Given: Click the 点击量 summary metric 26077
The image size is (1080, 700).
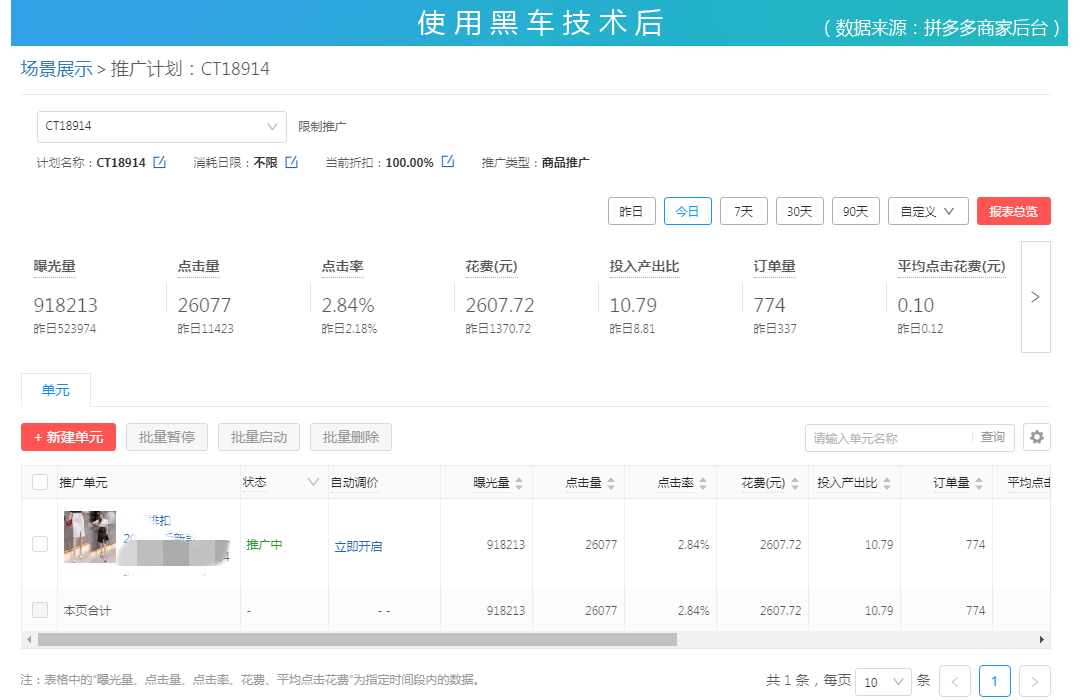Looking at the screenshot, I should coord(205,305).
